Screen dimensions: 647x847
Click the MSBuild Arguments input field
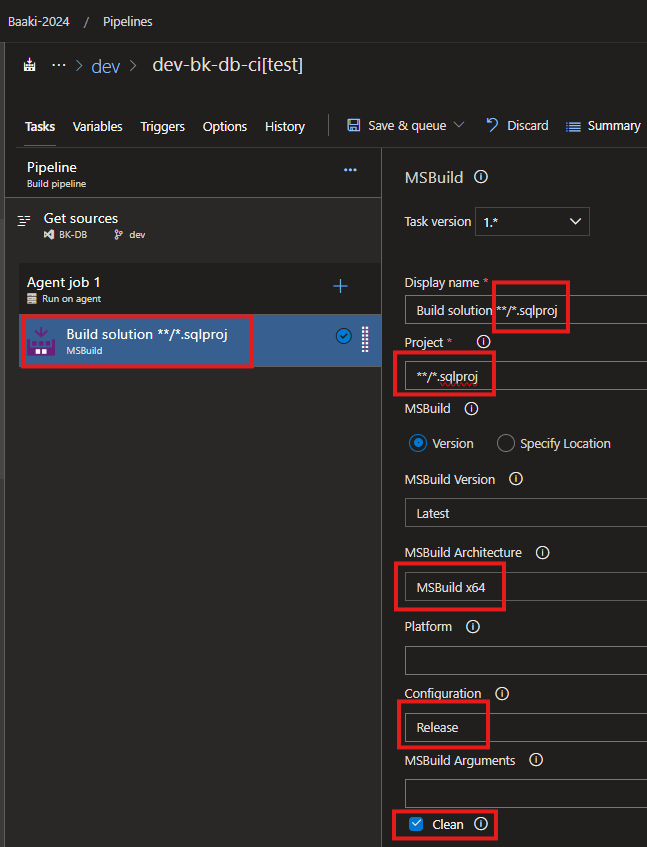coord(526,794)
